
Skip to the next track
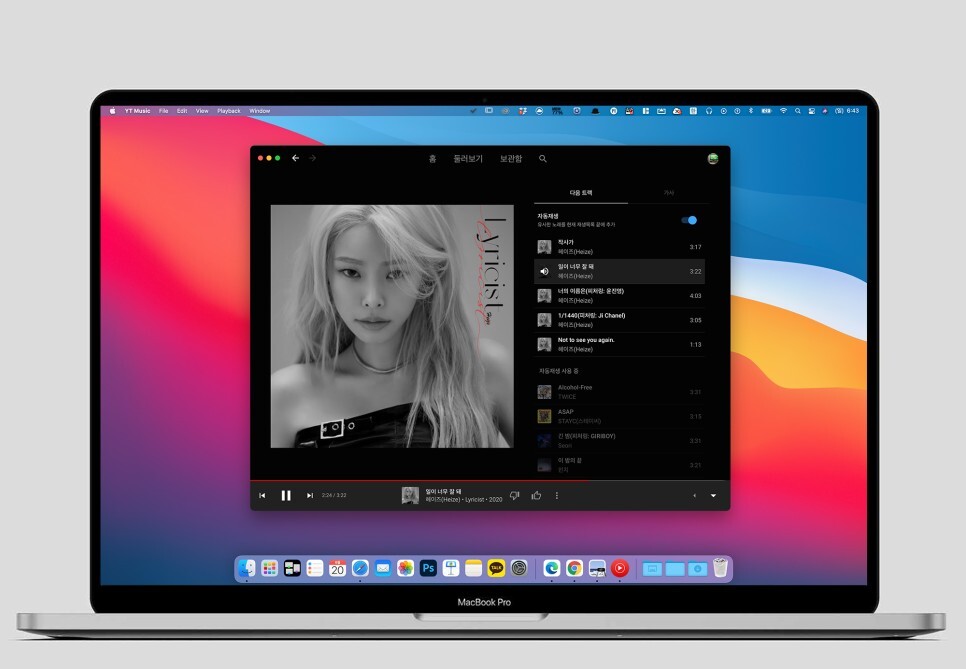point(310,495)
